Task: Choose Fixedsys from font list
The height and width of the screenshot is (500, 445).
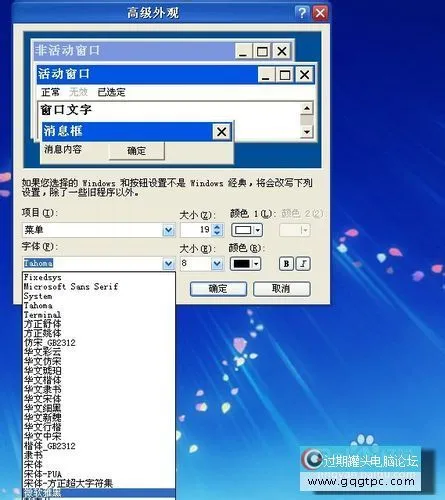Action: [x=99, y=277]
